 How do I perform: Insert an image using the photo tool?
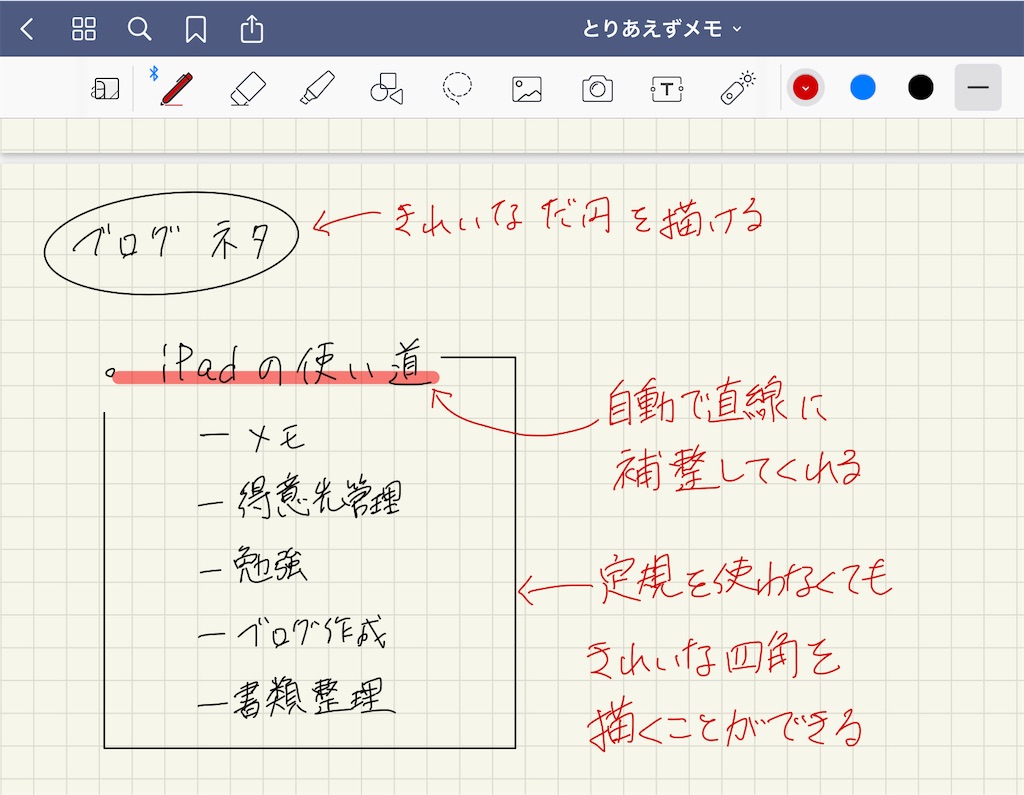pyautogui.click(x=527, y=88)
